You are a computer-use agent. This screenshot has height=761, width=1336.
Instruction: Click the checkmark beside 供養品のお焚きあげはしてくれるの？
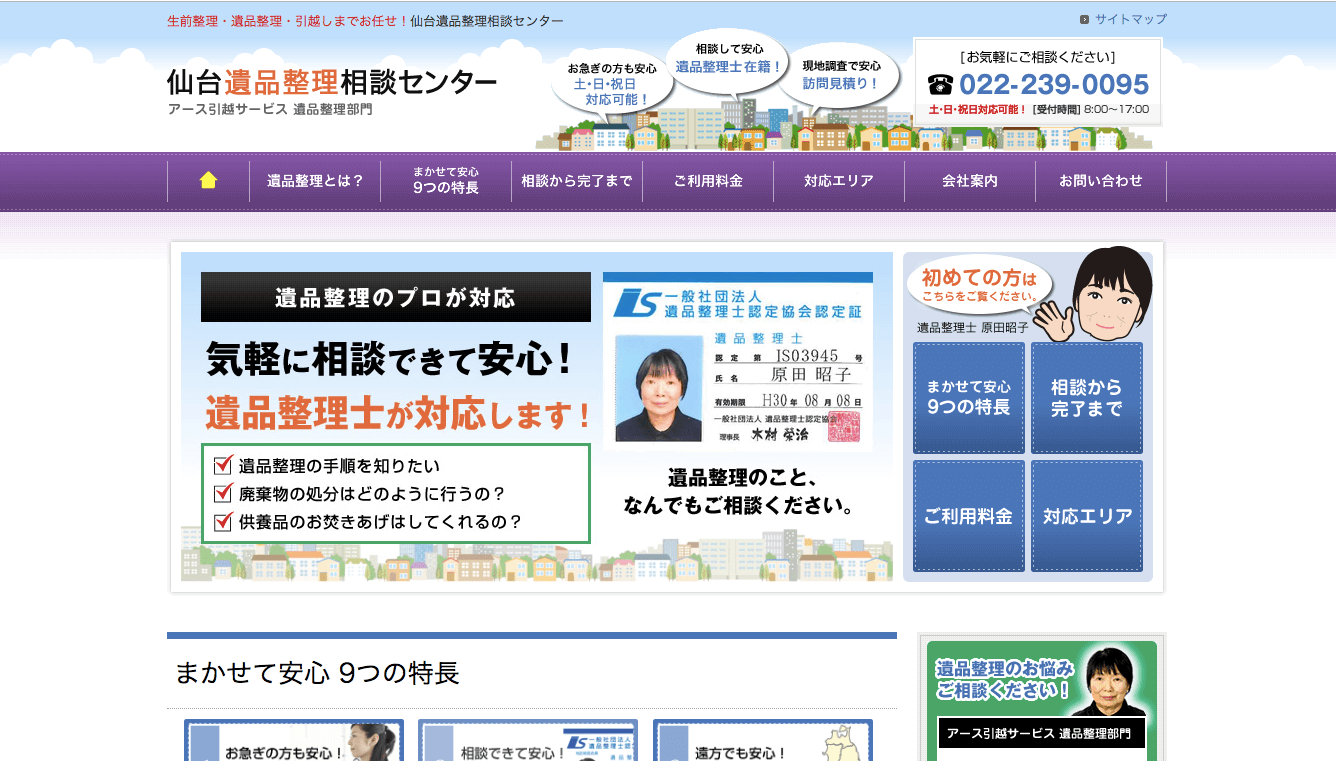224,522
